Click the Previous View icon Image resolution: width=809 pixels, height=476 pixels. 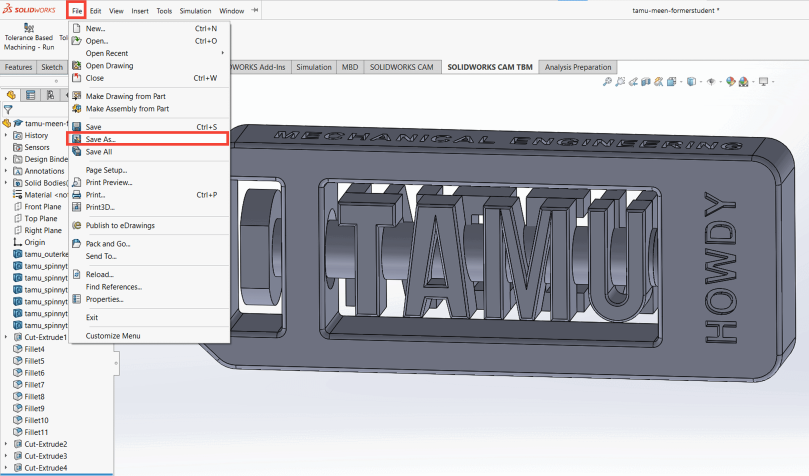[633, 81]
